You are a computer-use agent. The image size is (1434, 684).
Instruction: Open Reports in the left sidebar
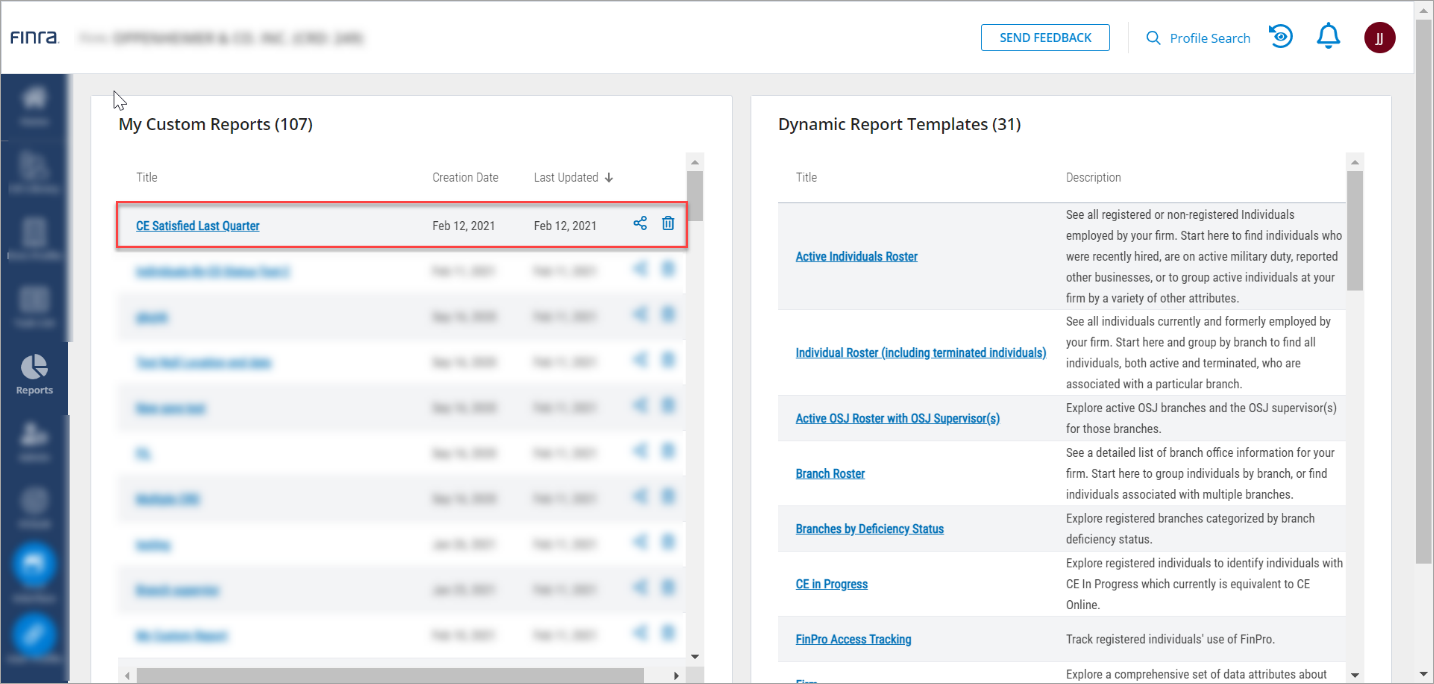[x=34, y=374]
